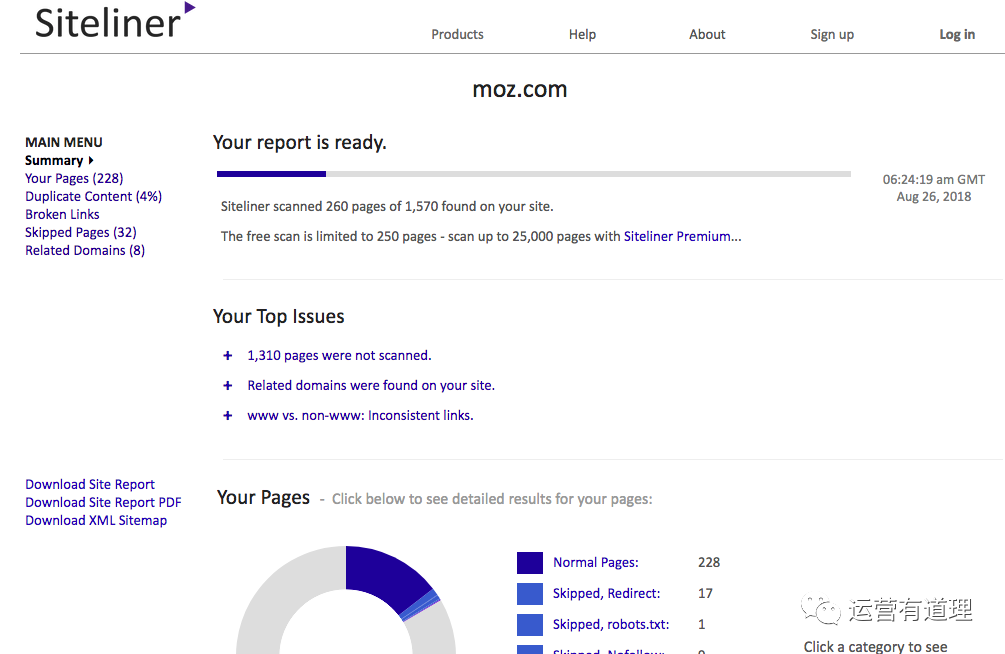The image size is (1005, 654).
Task: Download the XML Sitemap
Action: coord(96,520)
